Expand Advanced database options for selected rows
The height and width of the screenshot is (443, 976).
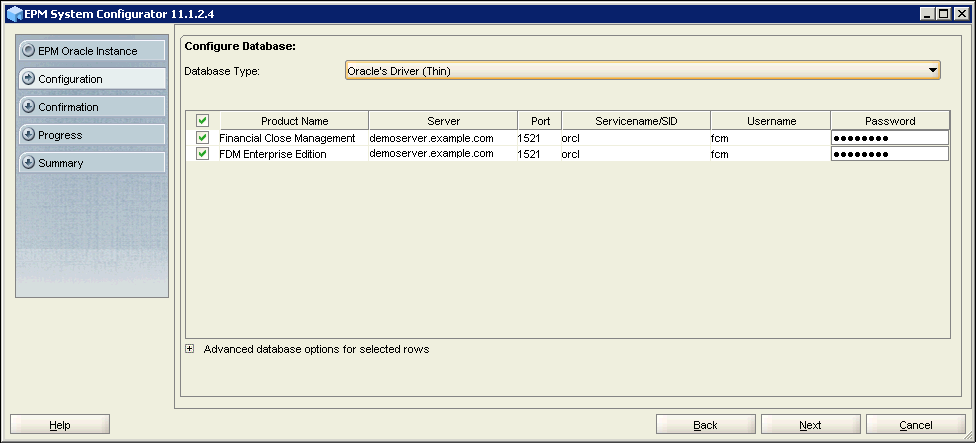pos(190,349)
